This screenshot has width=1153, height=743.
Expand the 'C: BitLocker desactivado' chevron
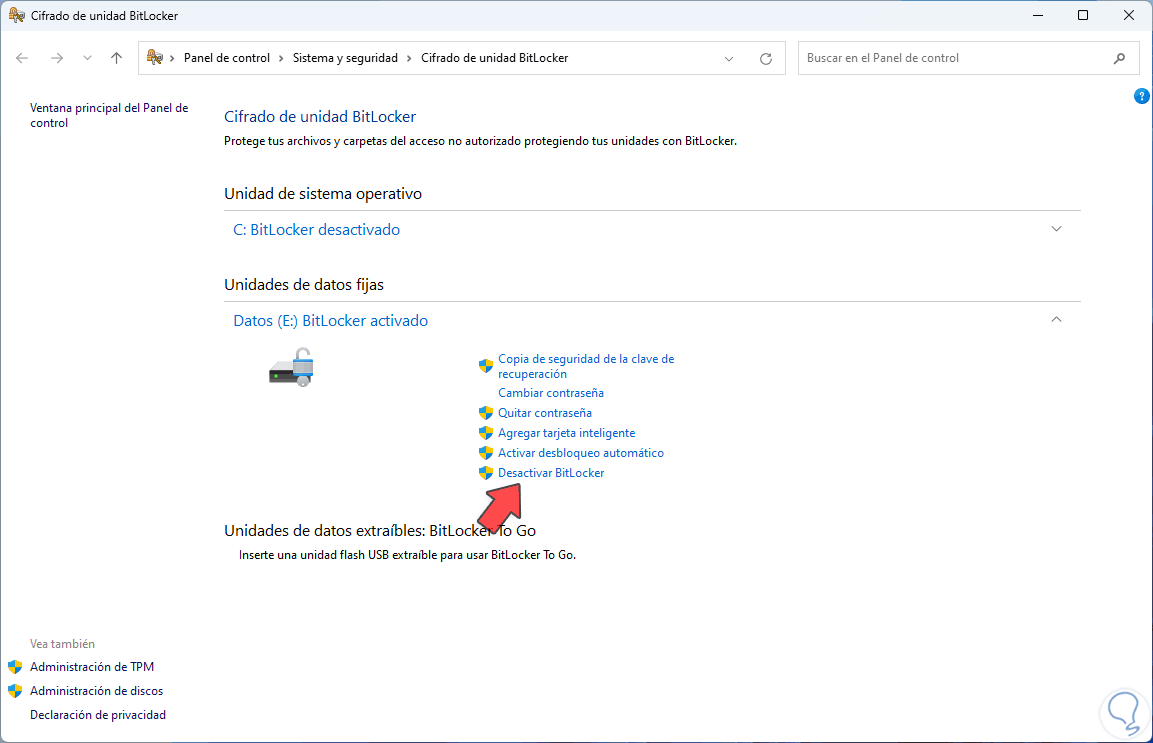1056,229
